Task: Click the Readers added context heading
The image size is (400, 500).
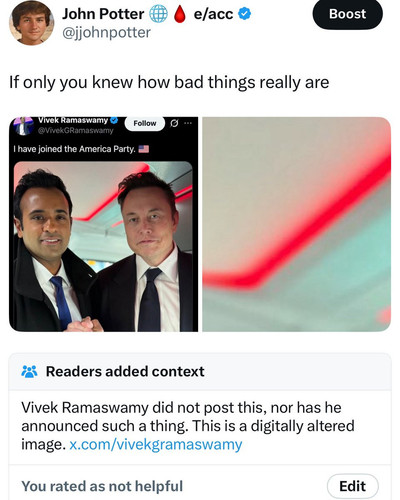Action: tap(125, 371)
